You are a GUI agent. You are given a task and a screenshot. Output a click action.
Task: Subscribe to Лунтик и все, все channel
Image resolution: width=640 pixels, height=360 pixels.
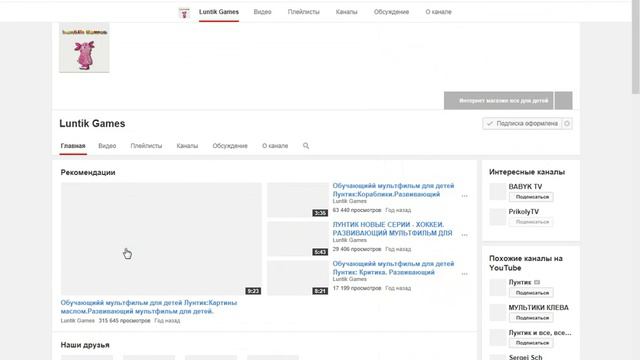[x=531, y=343]
